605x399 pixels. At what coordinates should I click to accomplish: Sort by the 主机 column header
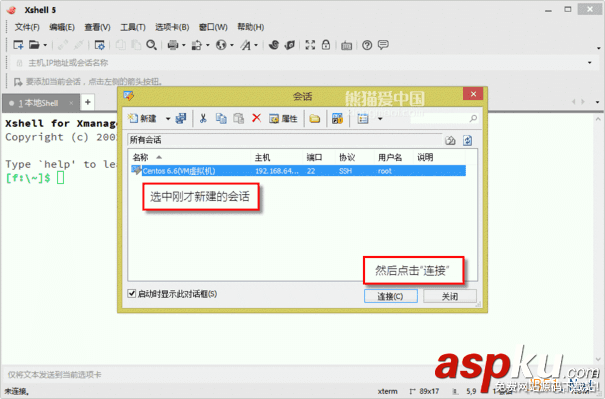point(277,157)
